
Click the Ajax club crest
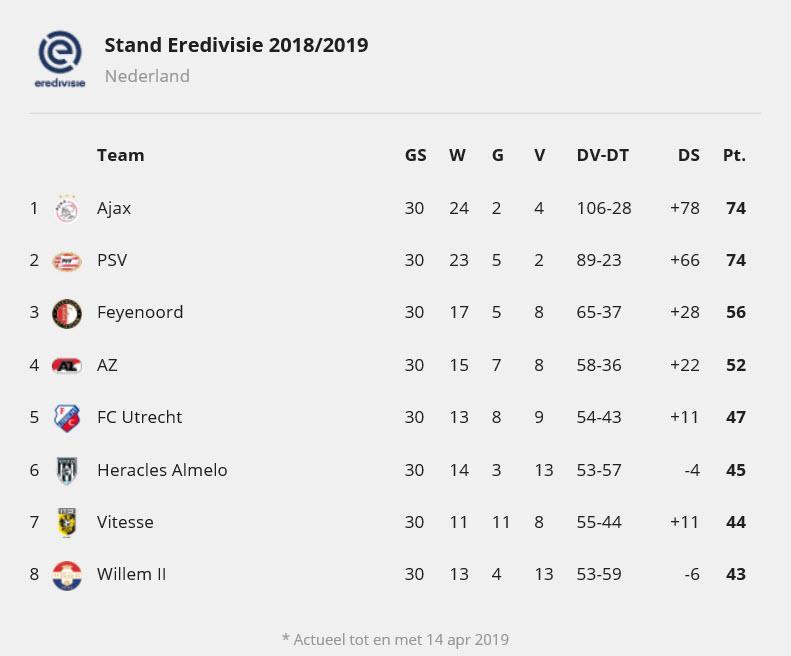[67, 209]
